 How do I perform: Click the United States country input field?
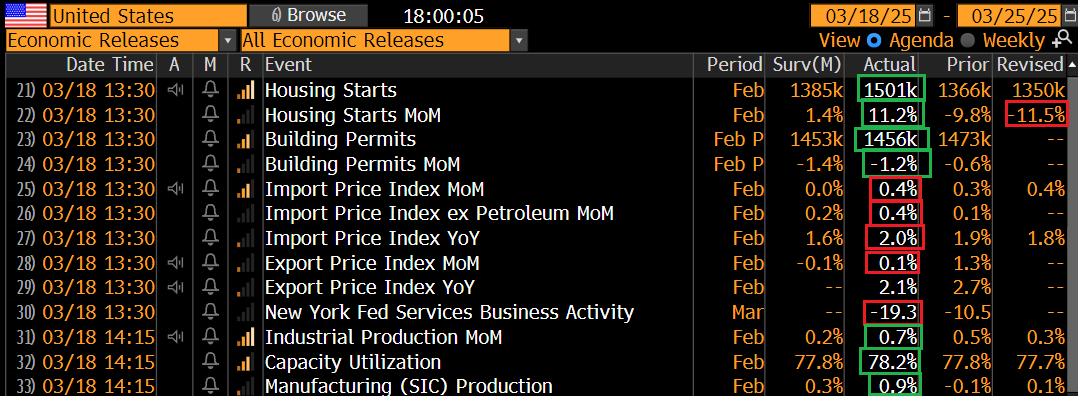148,15
